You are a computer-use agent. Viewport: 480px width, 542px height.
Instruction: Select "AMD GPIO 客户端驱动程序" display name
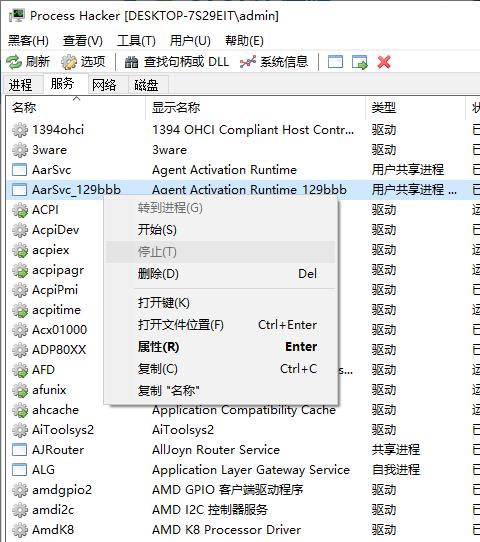pyautogui.click(x=227, y=490)
